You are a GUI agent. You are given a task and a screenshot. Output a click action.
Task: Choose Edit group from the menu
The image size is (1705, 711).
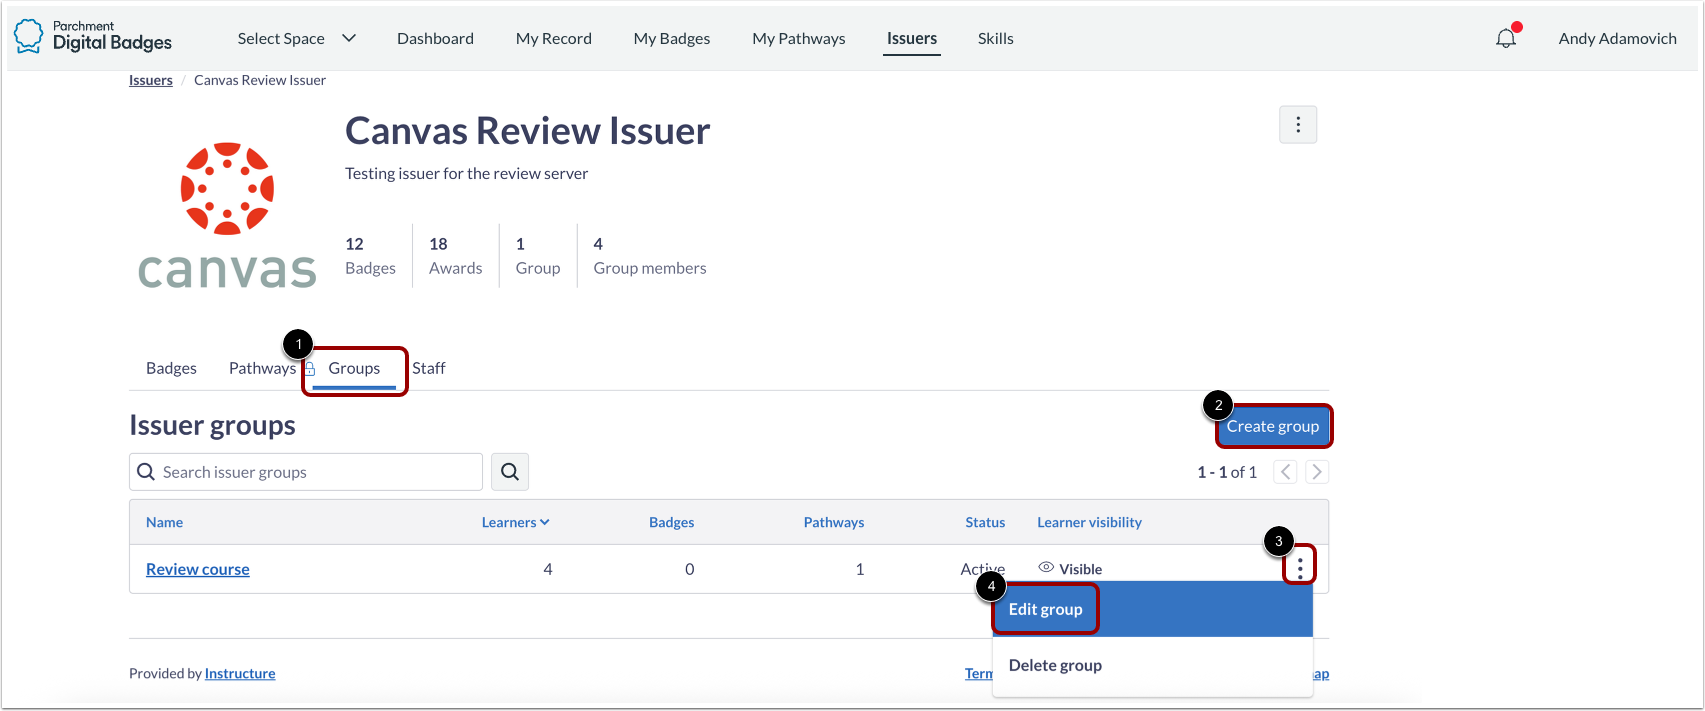click(1152, 609)
